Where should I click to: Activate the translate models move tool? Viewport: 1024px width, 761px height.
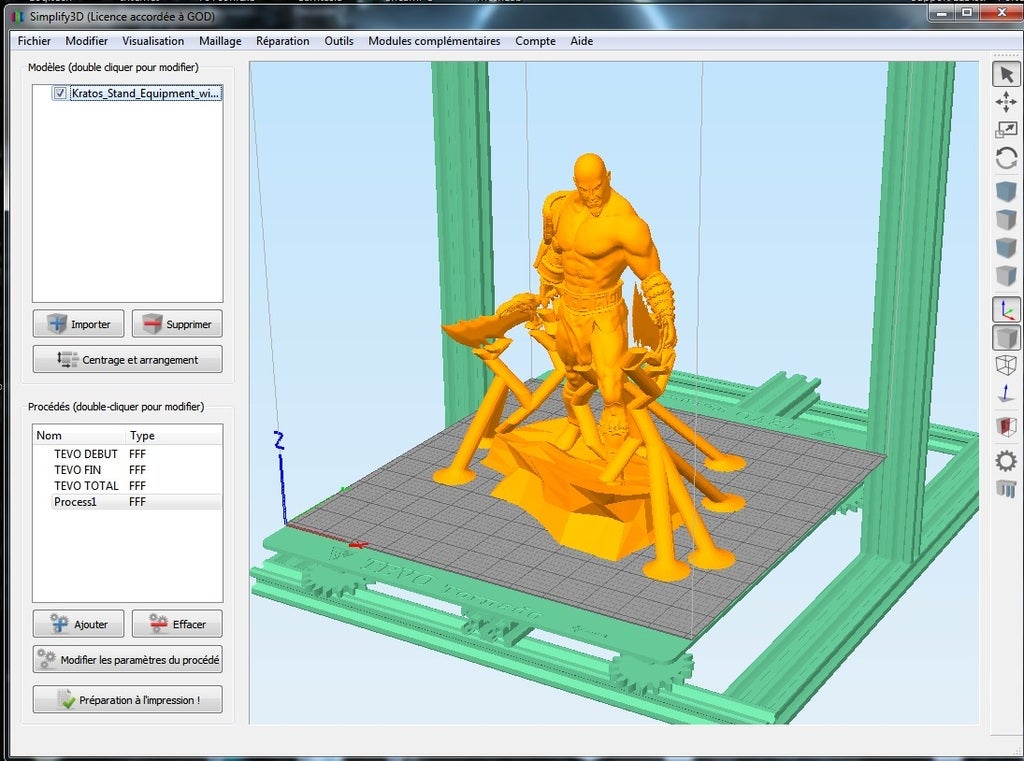tap(1006, 102)
